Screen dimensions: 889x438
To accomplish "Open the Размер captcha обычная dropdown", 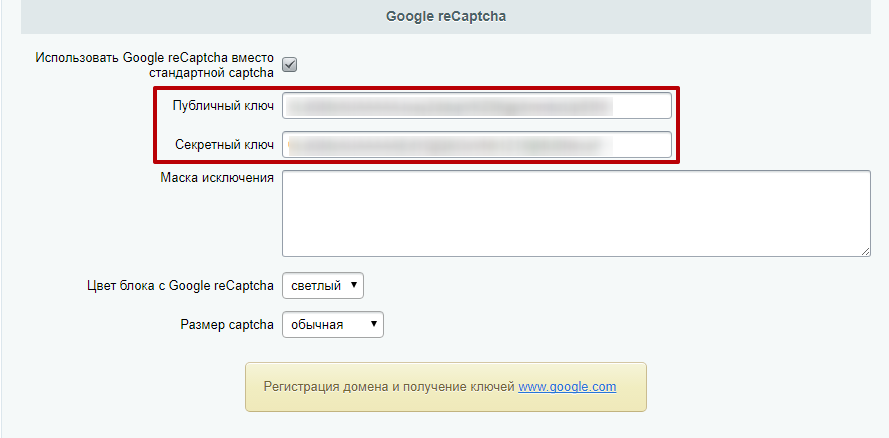I will [x=333, y=325].
